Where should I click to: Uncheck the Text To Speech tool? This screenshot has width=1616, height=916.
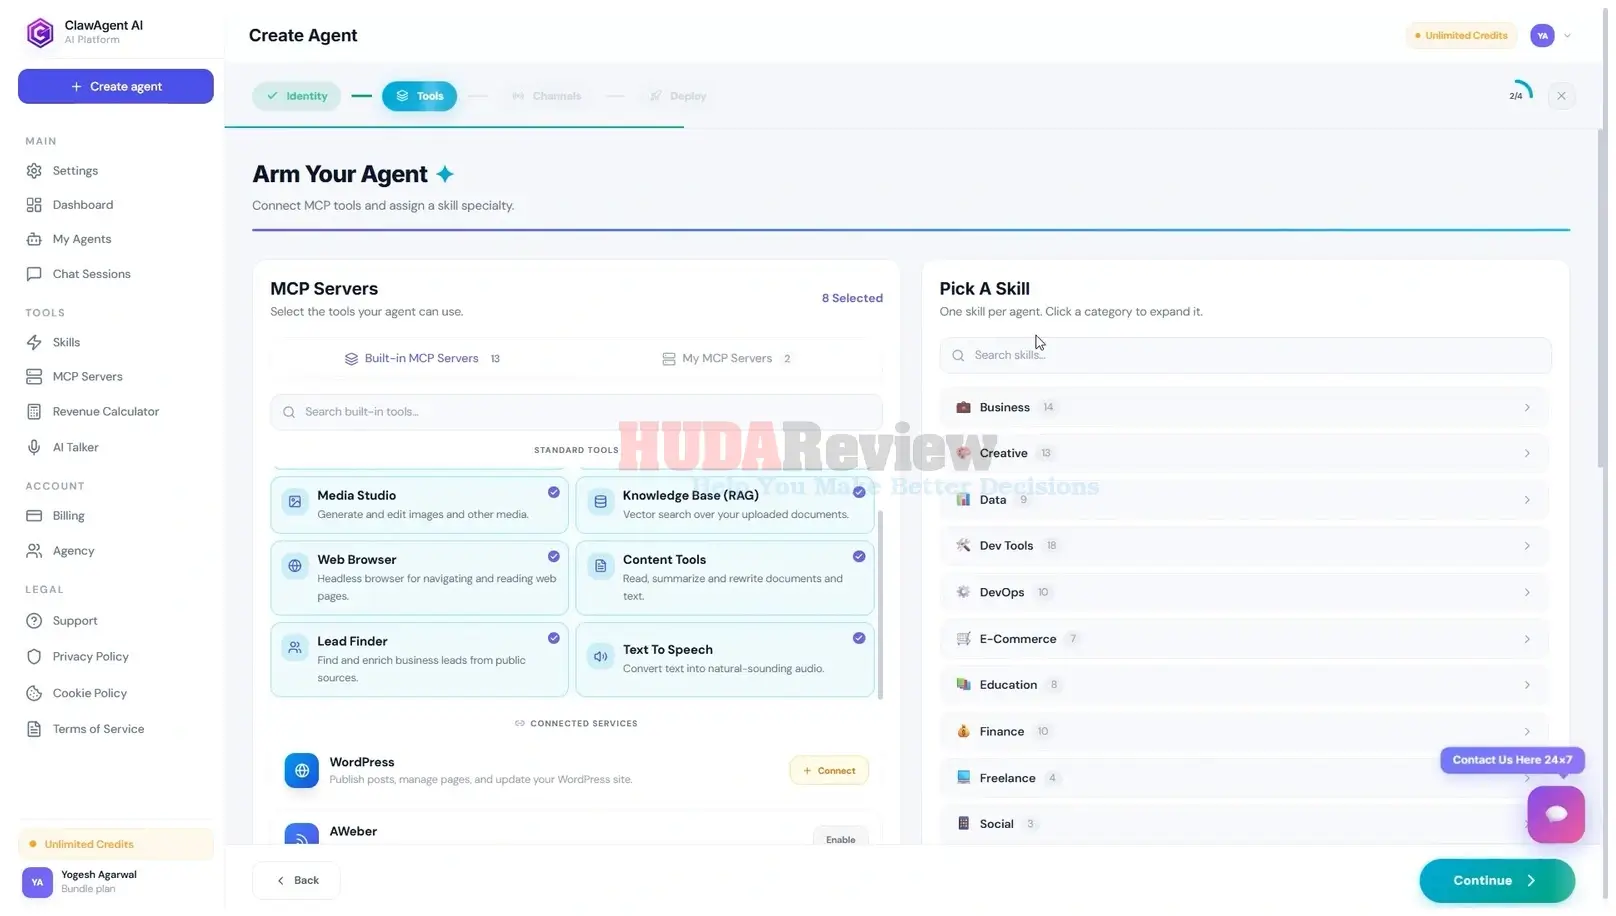click(x=859, y=638)
